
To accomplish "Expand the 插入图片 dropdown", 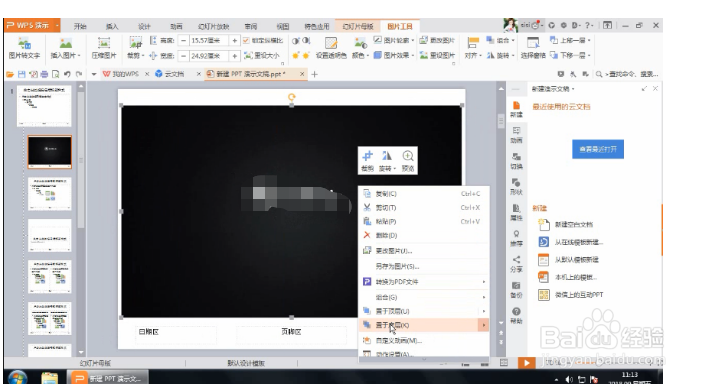I will [x=79, y=55].
